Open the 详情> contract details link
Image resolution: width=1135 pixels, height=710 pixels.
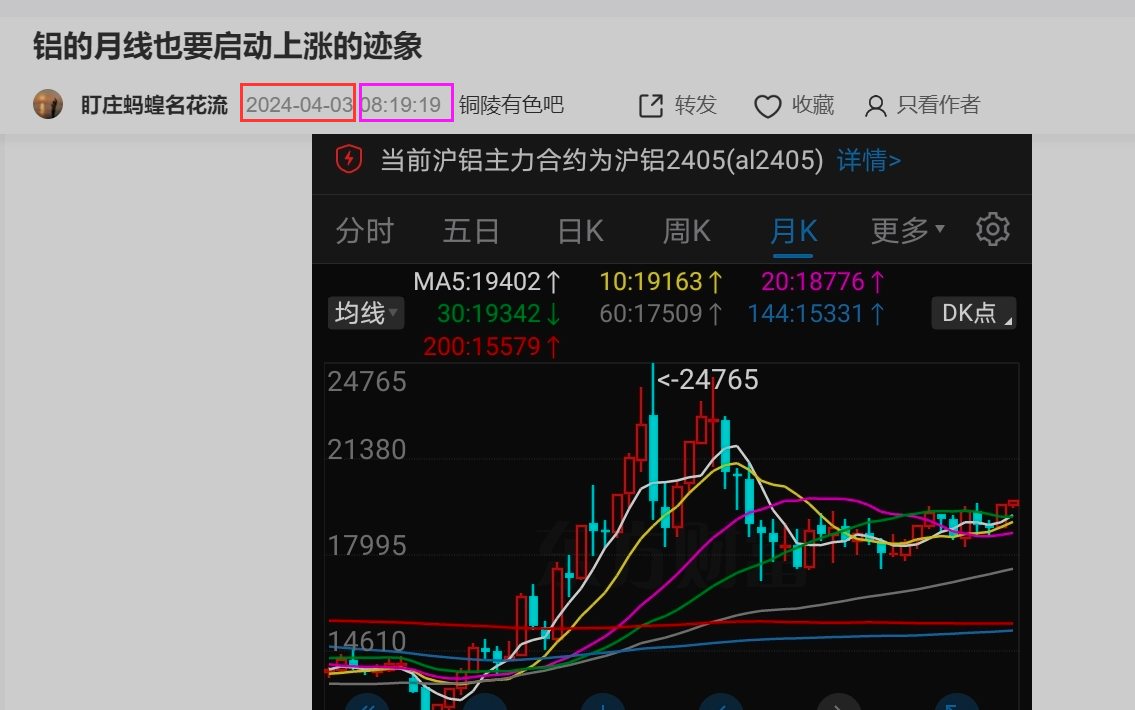[x=869, y=160]
